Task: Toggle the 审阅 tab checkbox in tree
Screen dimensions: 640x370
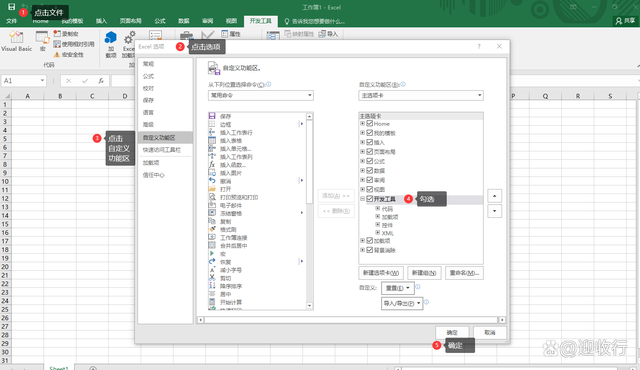Action: coord(369,179)
